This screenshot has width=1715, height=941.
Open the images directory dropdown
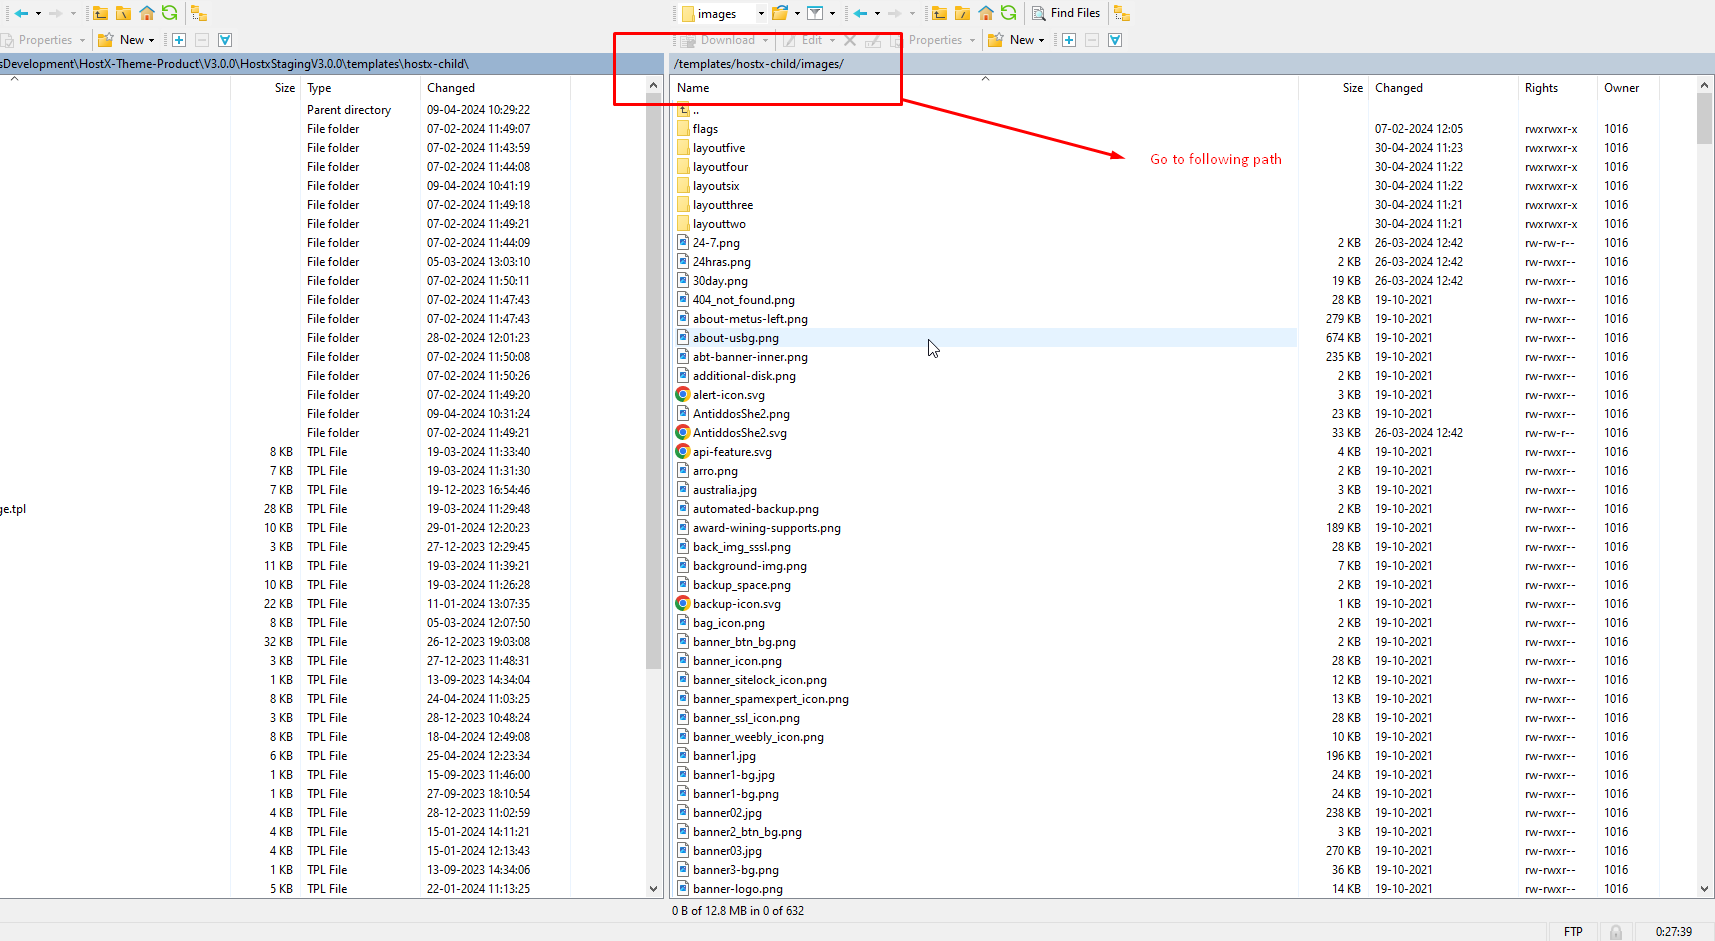tap(761, 14)
